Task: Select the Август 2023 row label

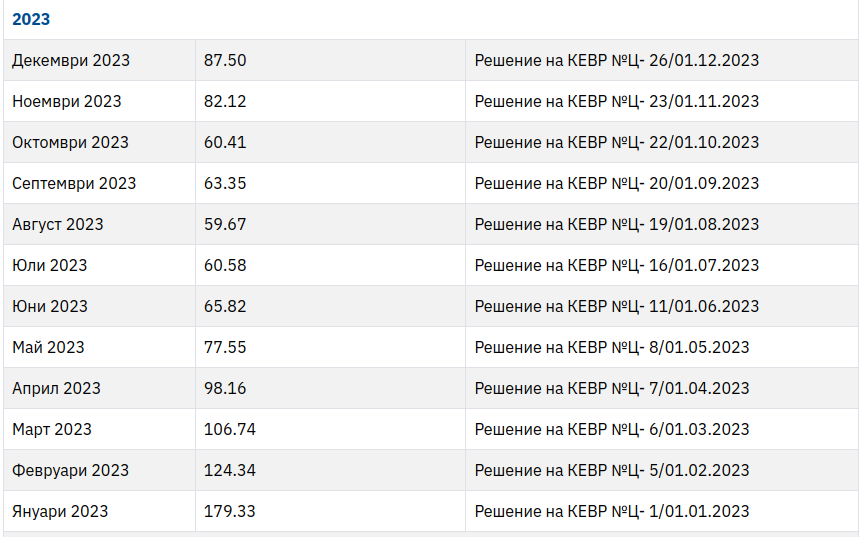Action: tap(58, 224)
